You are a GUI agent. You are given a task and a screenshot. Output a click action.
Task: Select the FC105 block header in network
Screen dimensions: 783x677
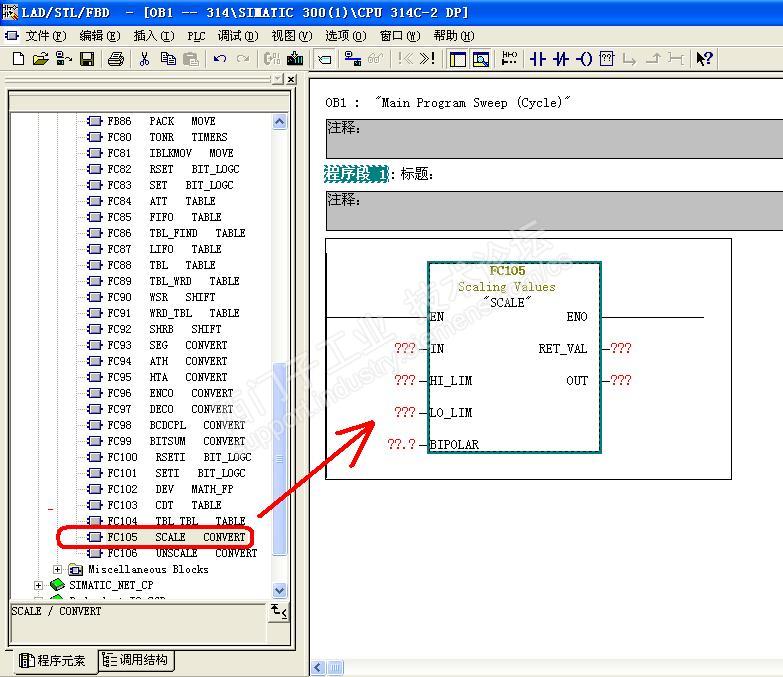(x=507, y=271)
